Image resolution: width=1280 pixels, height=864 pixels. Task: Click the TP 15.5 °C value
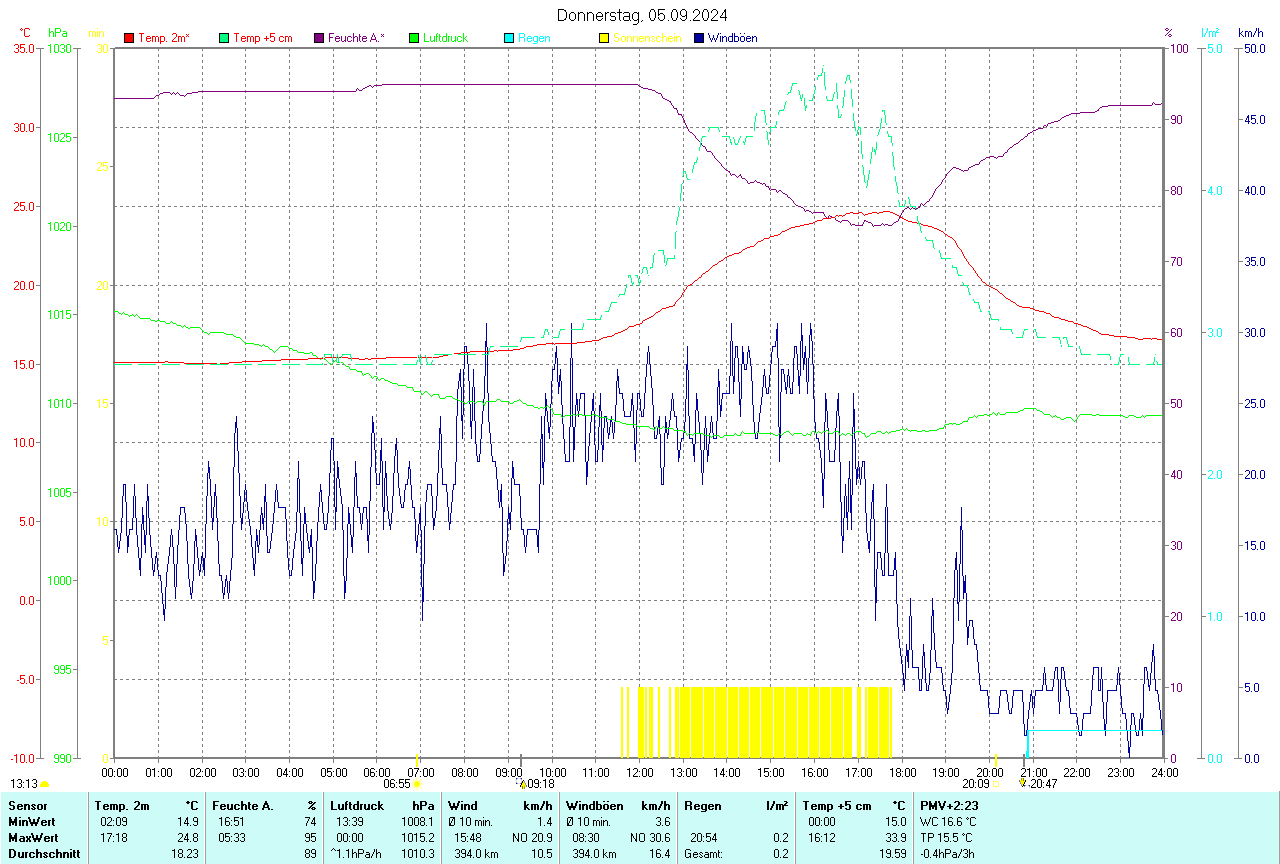coord(945,837)
